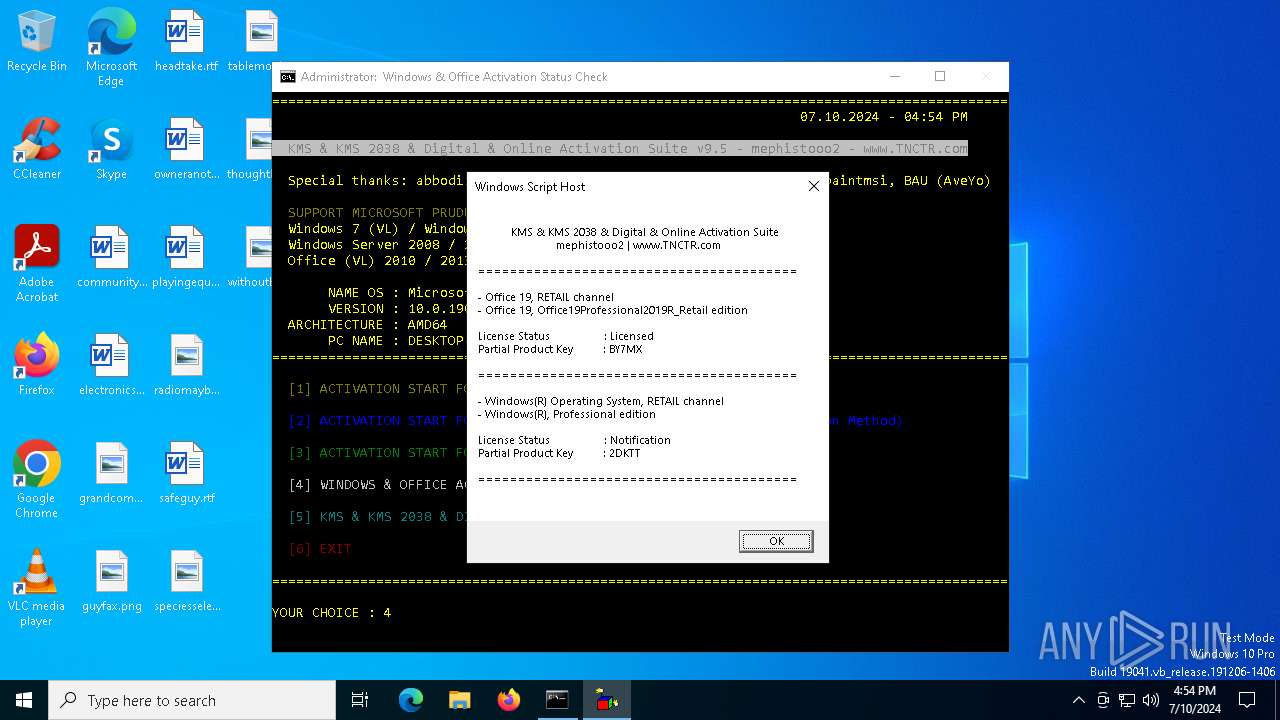The image size is (1280, 720).
Task: Open the notification center
Action: (1247, 700)
